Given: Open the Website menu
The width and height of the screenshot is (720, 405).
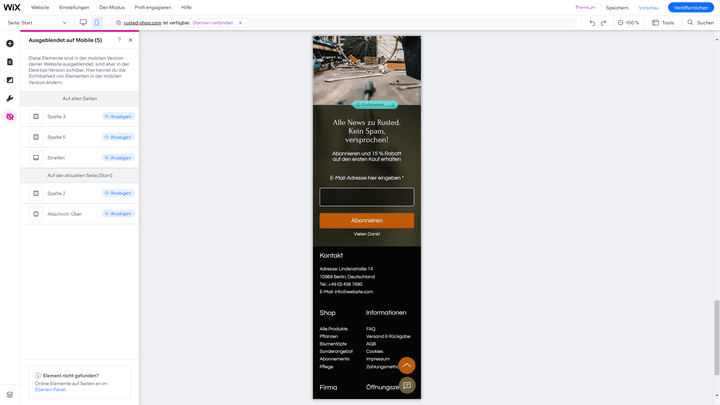Looking at the screenshot, I should tap(40, 7).
